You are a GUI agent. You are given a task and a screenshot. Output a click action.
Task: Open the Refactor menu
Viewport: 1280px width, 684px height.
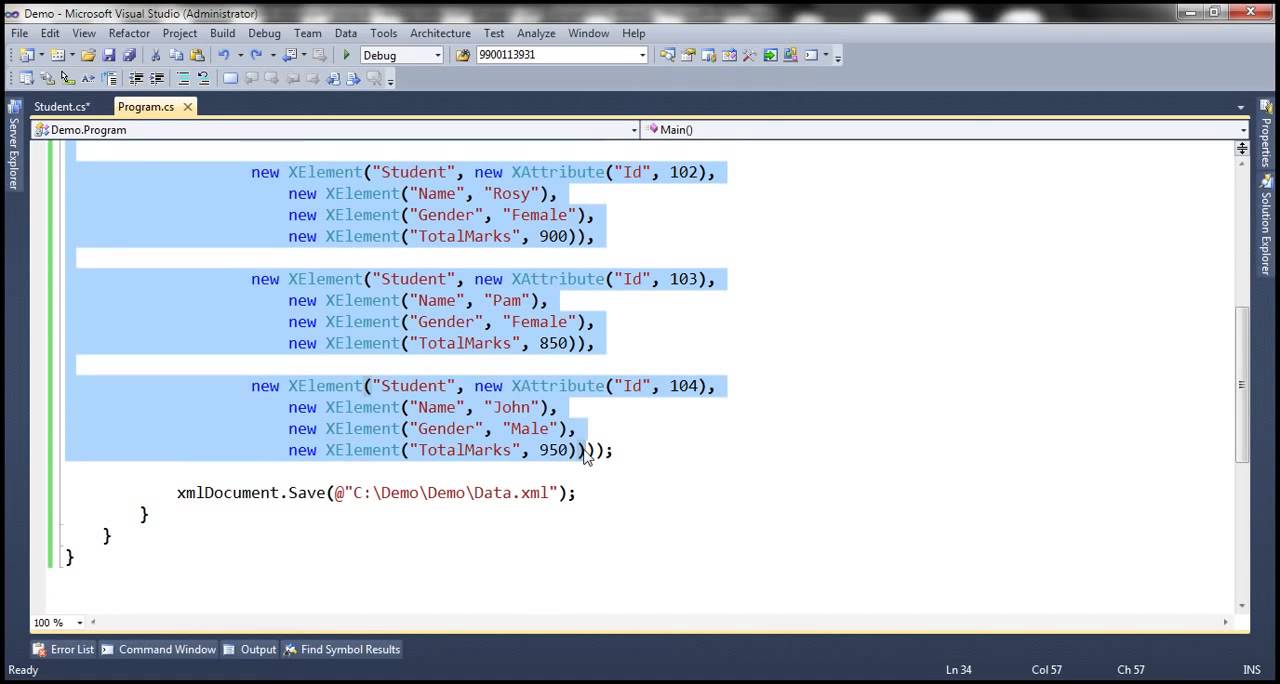pyautogui.click(x=129, y=33)
